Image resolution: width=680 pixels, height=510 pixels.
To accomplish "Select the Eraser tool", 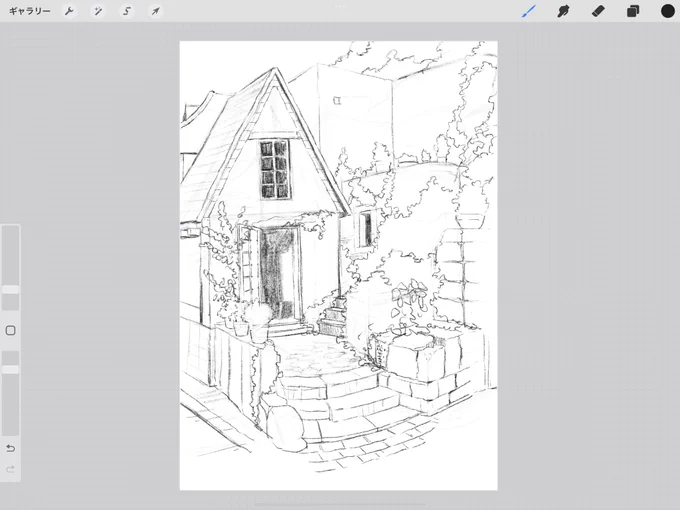I will 598,11.
